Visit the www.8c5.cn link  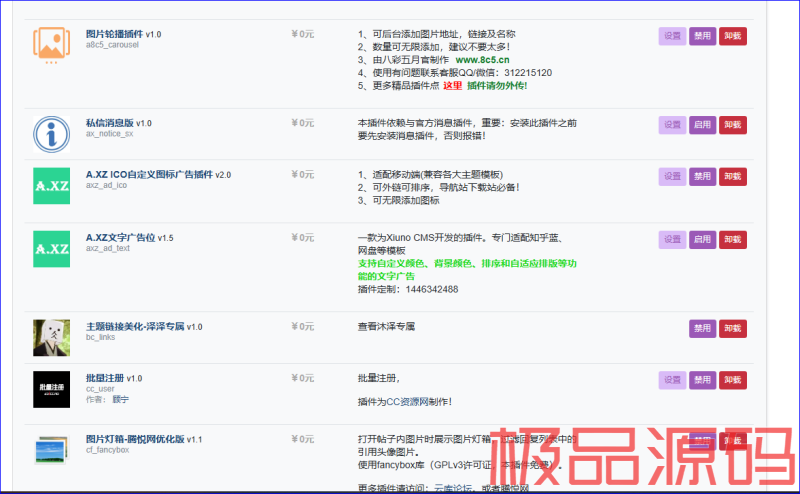coord(482,60)
